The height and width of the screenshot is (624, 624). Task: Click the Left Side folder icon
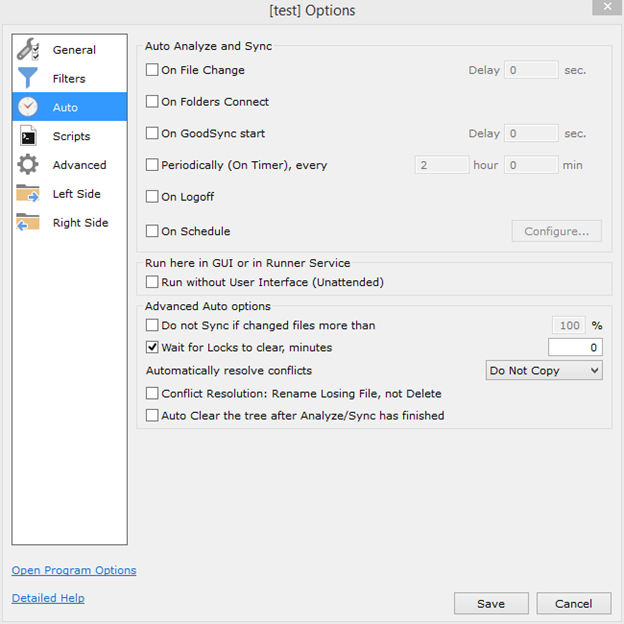[x=28, y=194]
